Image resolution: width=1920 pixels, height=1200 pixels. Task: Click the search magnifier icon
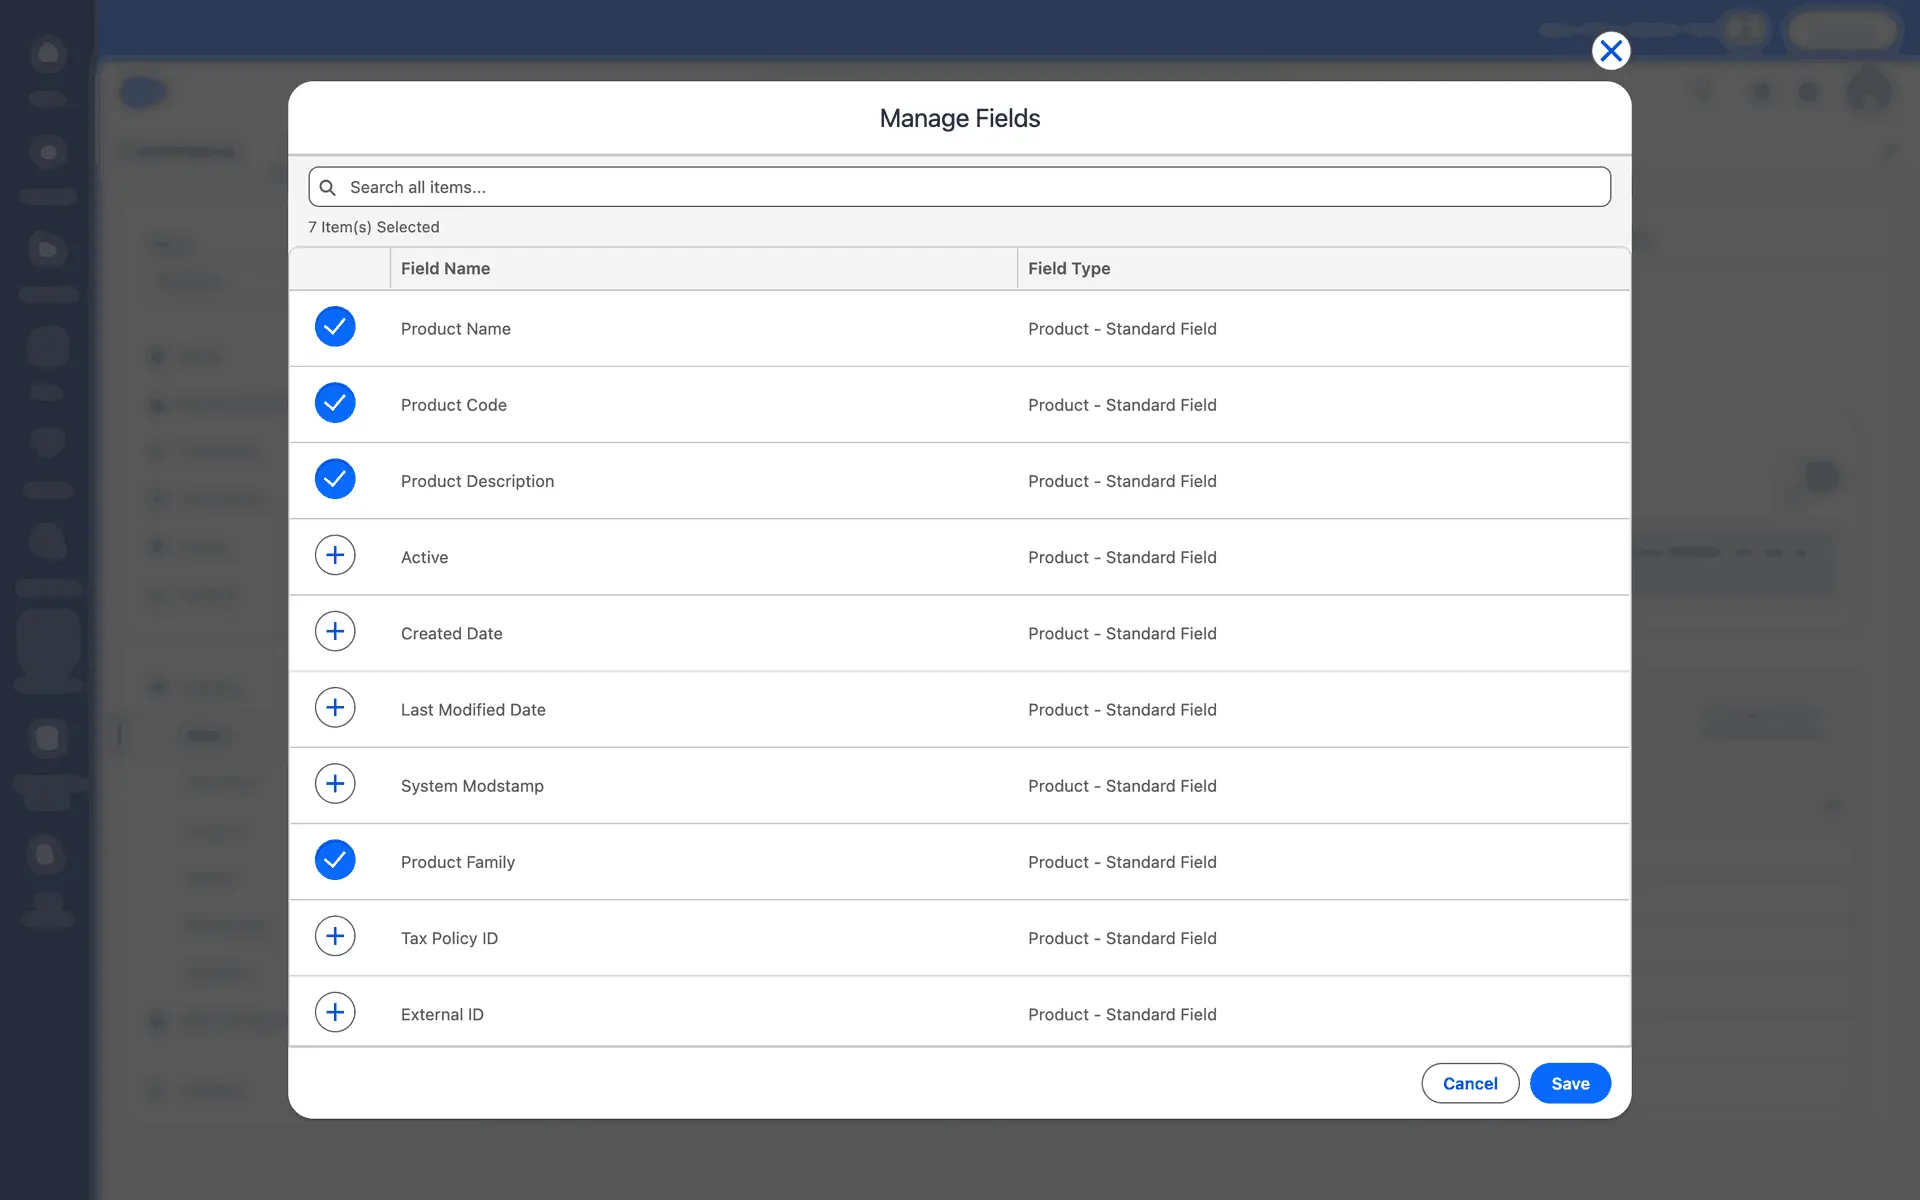click(327, 187)
